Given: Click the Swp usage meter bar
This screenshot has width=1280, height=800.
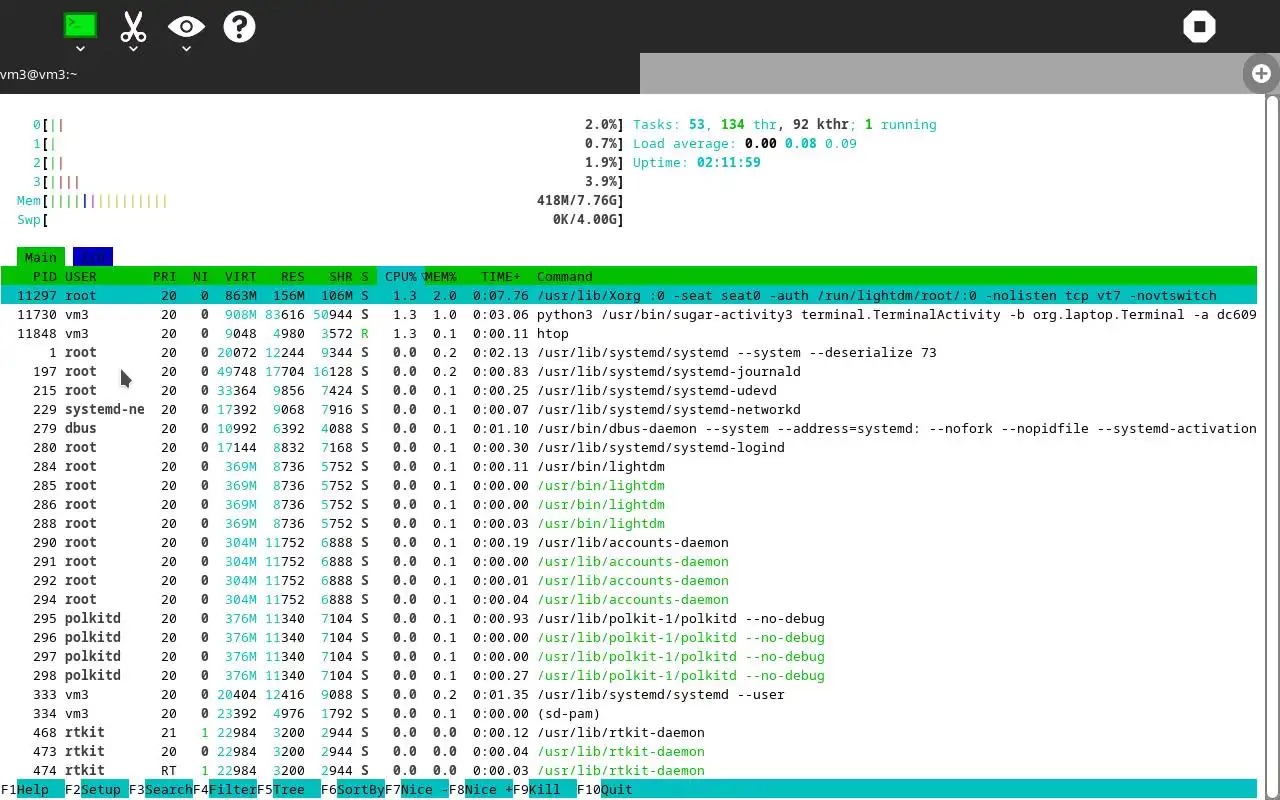Looking at the screenshot, I should [x=320, y=219].
